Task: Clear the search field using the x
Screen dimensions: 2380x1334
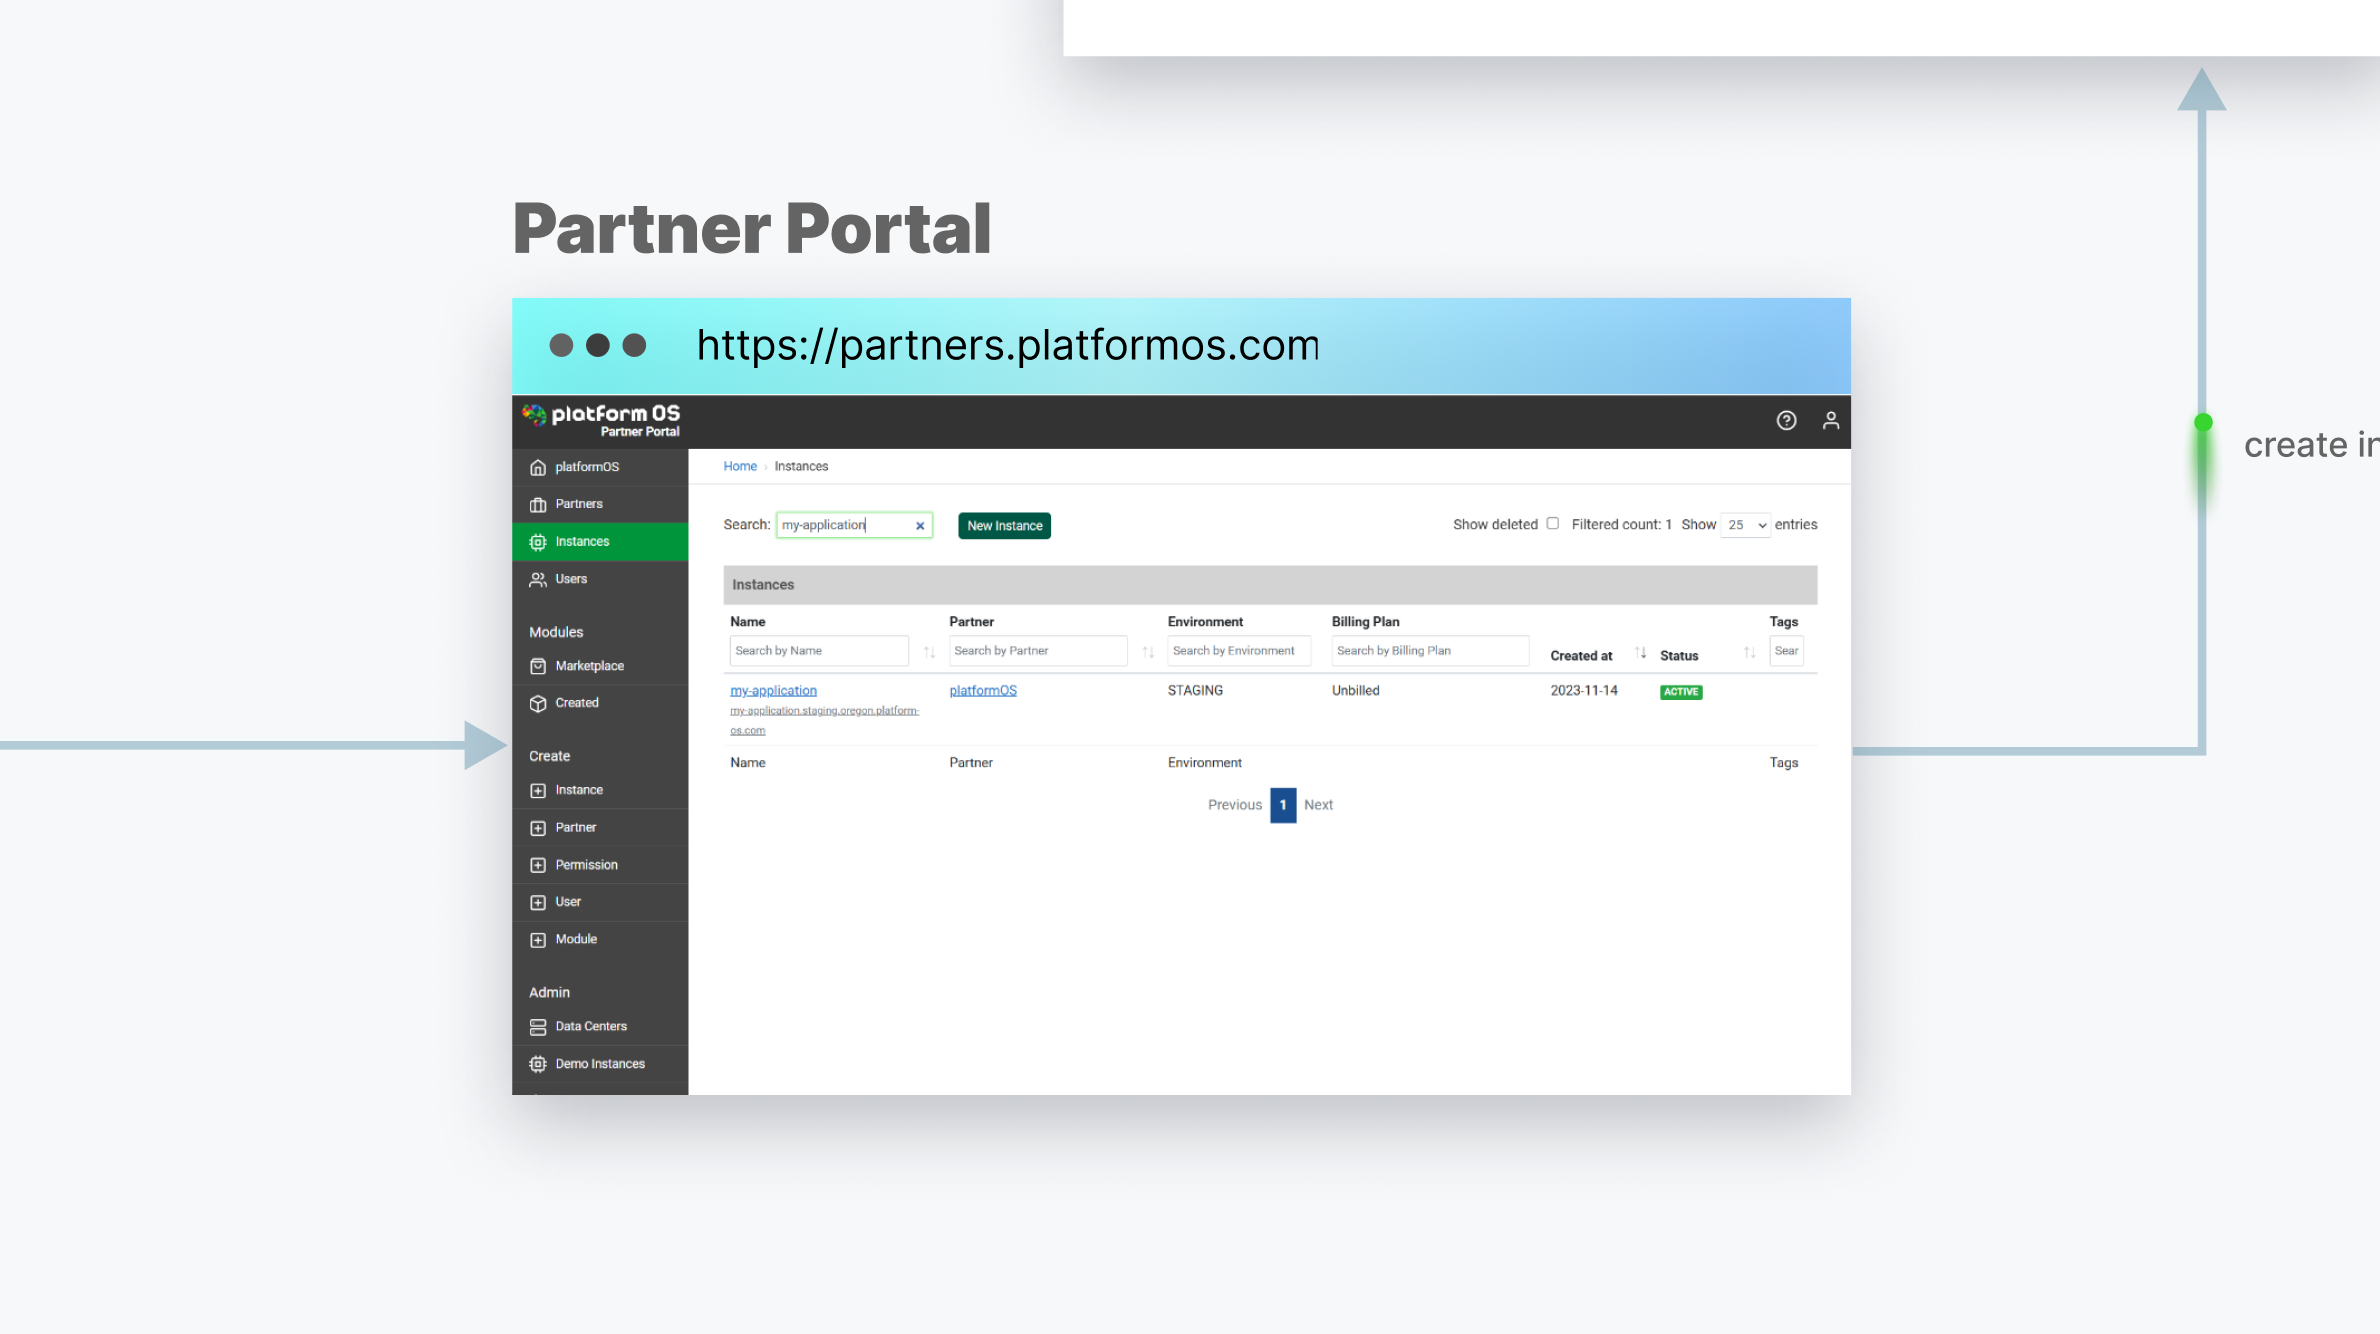Action: (x=919, y=524)
